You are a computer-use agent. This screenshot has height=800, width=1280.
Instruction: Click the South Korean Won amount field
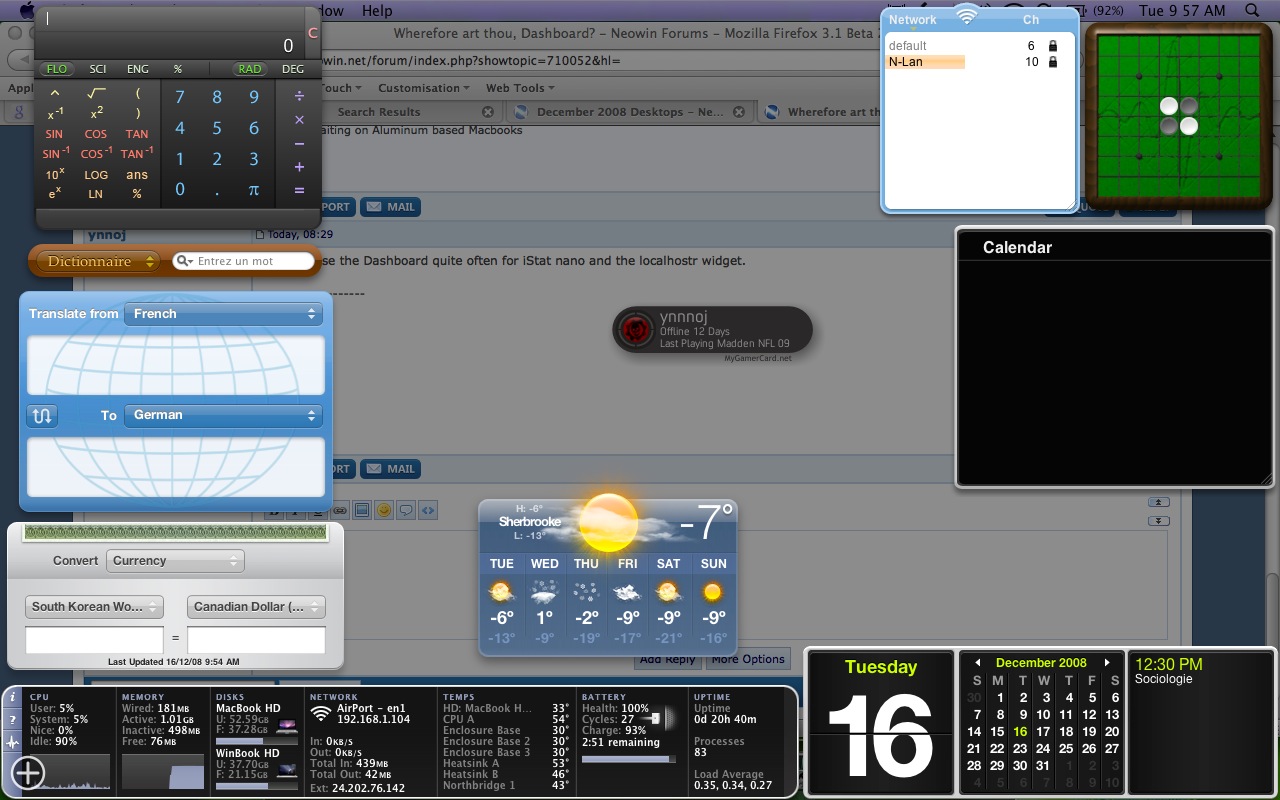(94, 640)
